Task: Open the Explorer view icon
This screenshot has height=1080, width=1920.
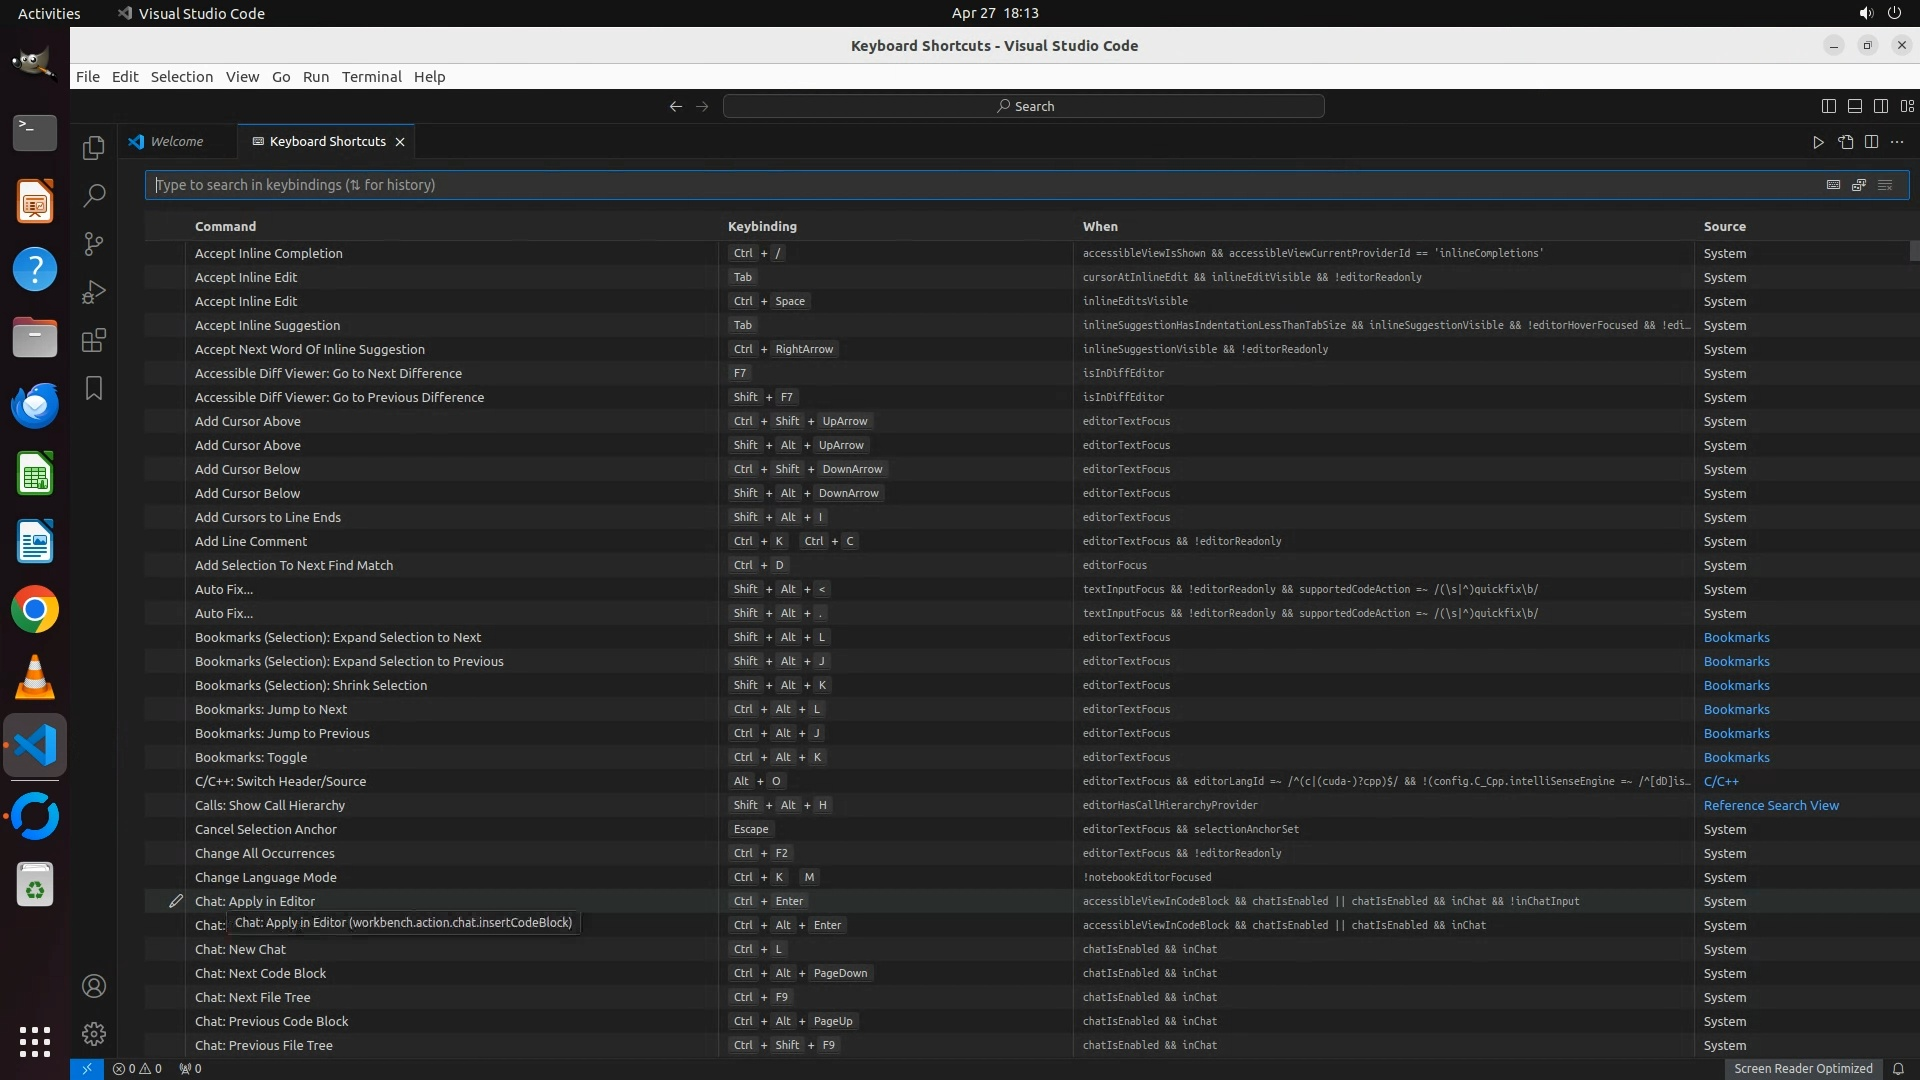Action: click(93, 148)
